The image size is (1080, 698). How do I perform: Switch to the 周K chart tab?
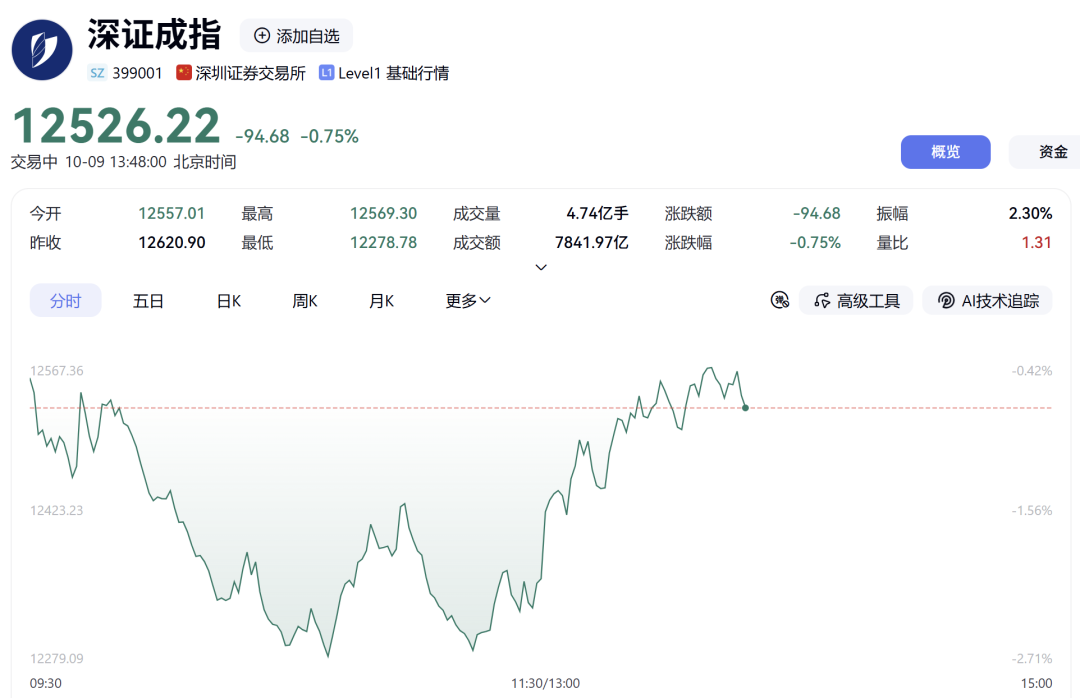pyautogui.click(x=304, y=300)
